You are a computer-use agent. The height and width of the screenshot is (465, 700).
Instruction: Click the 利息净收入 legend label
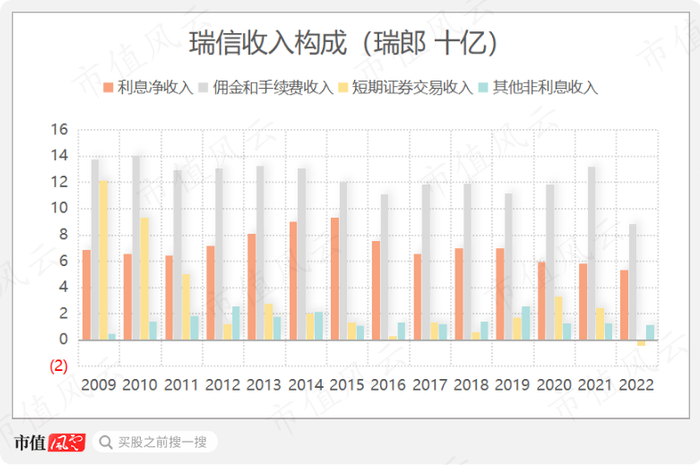point(155,87)
